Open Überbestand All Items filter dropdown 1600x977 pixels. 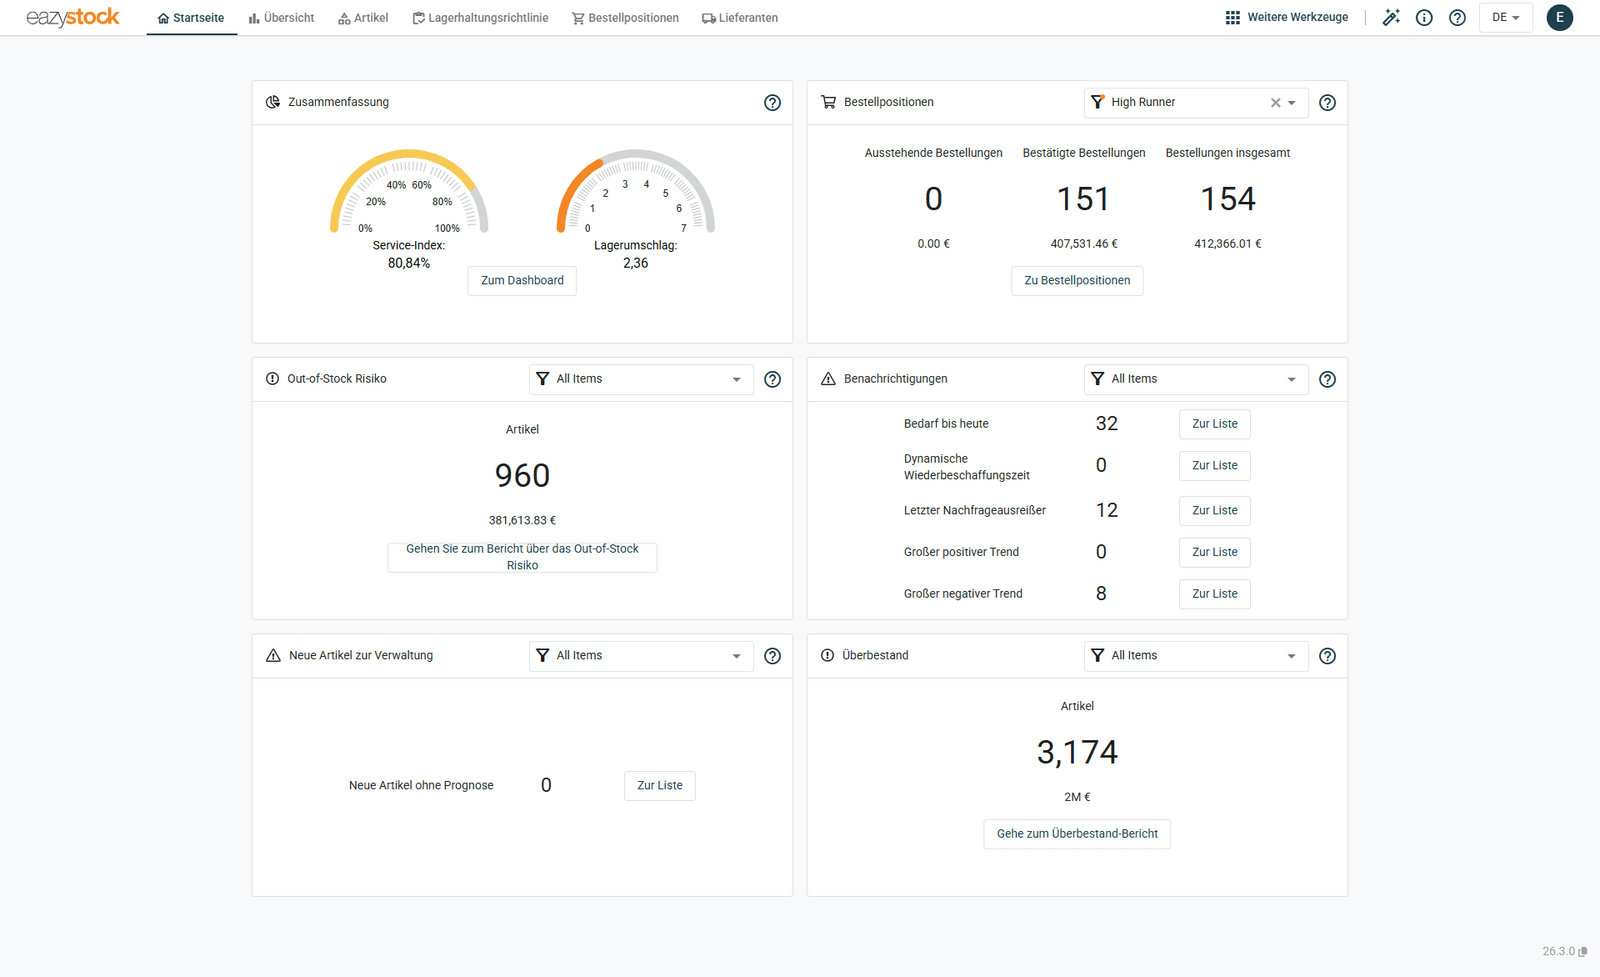1196,656
